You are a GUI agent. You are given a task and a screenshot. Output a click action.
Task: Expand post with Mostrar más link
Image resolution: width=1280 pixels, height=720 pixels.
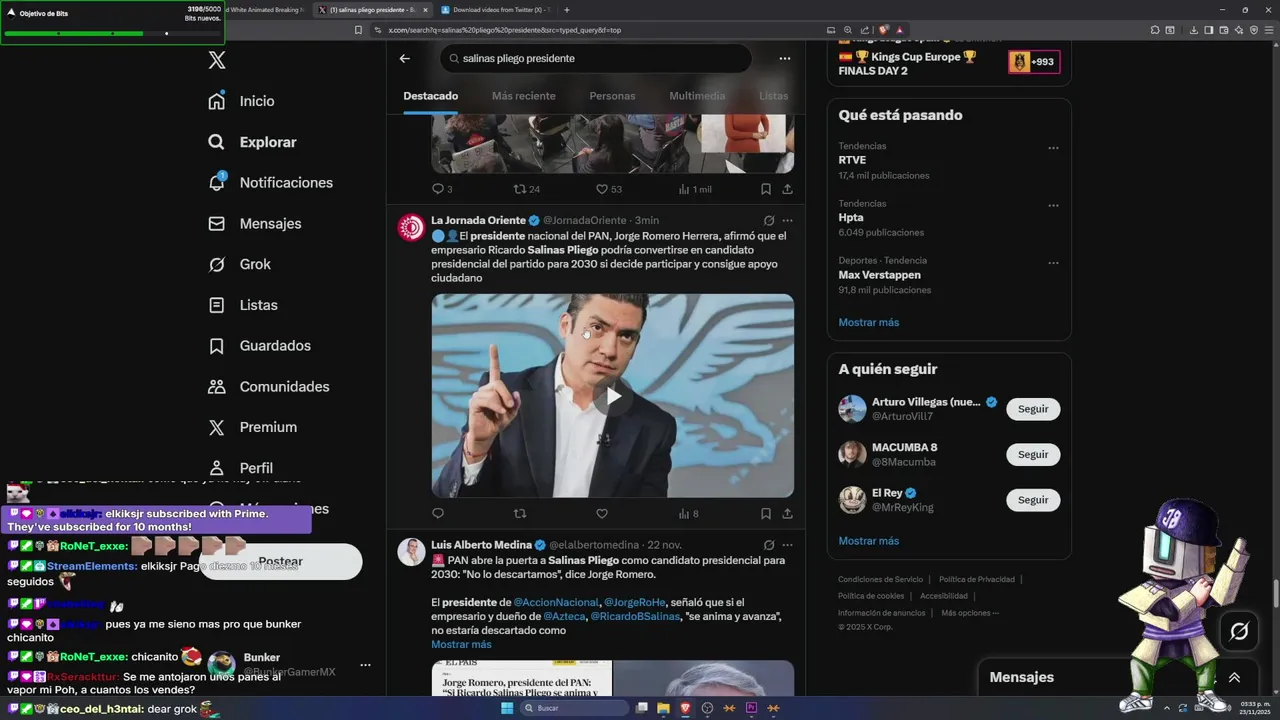(x=461, y=644)
